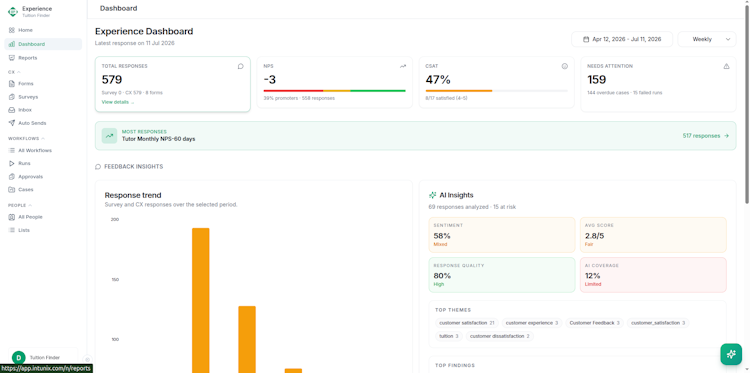Screen dimensions: 750x373
Task: Open the Inbox icon in sidebar
Action: [12, 110]
